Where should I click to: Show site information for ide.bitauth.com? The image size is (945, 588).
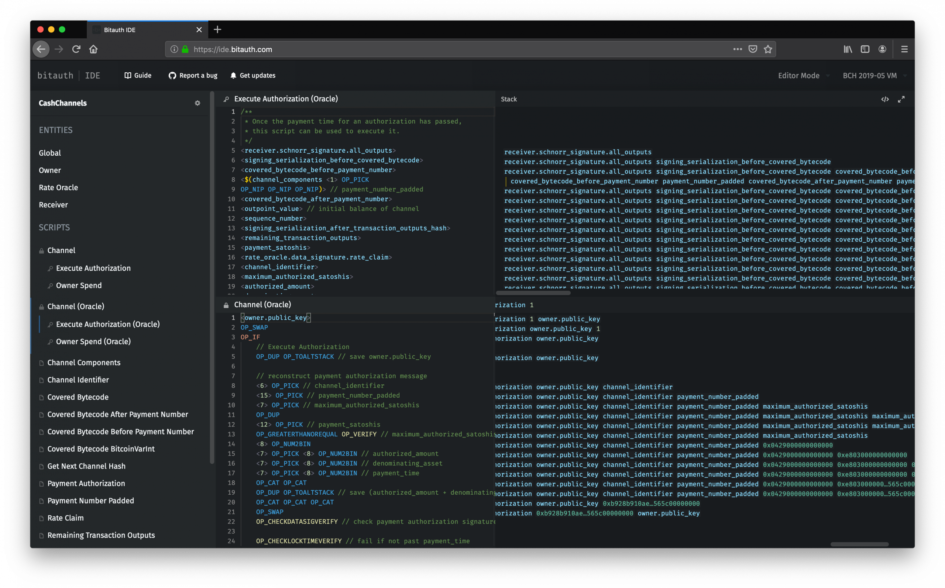(174, 49)
